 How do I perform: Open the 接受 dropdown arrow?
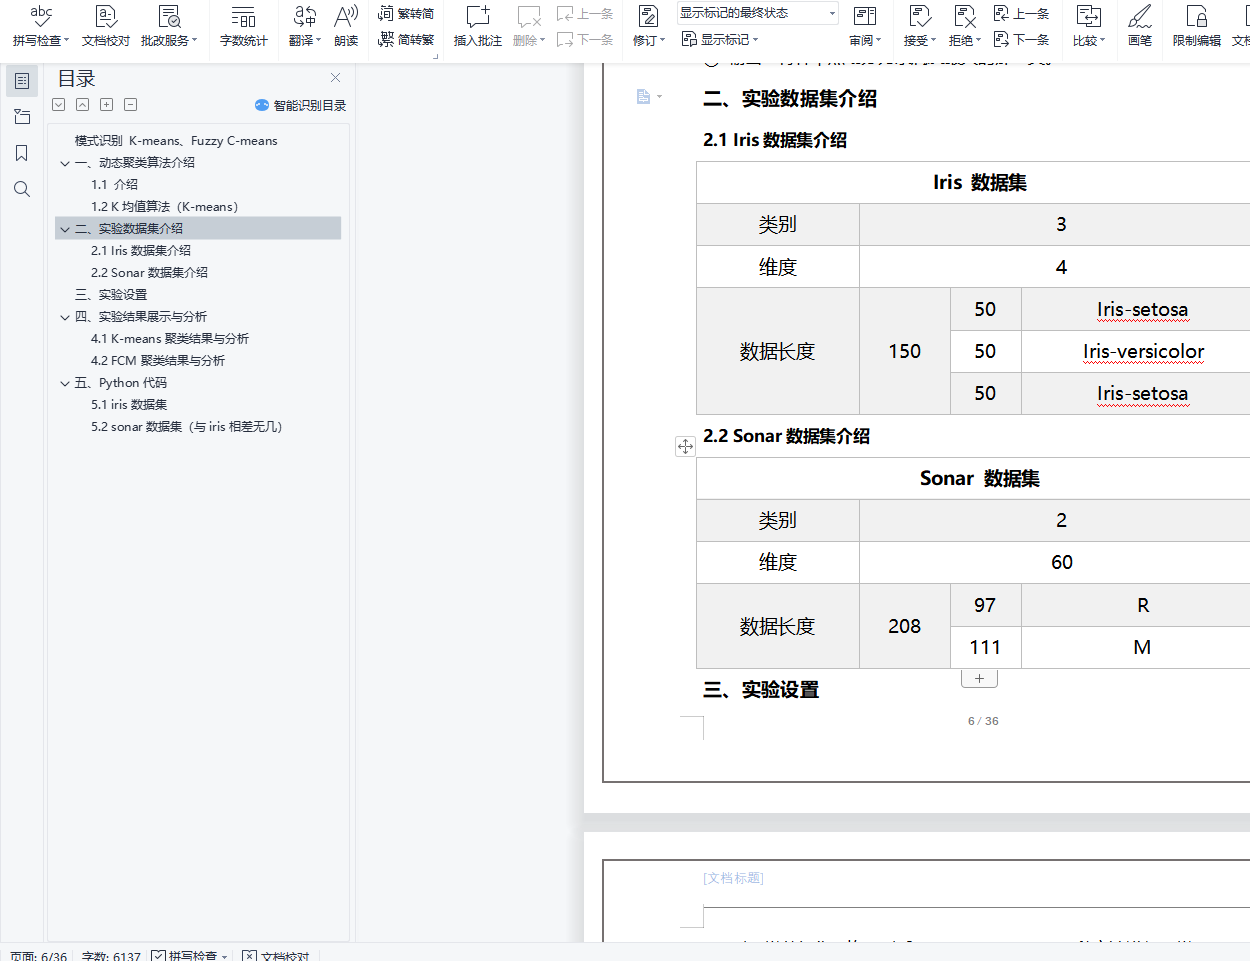pyautogui.click(x=933, y=41)
